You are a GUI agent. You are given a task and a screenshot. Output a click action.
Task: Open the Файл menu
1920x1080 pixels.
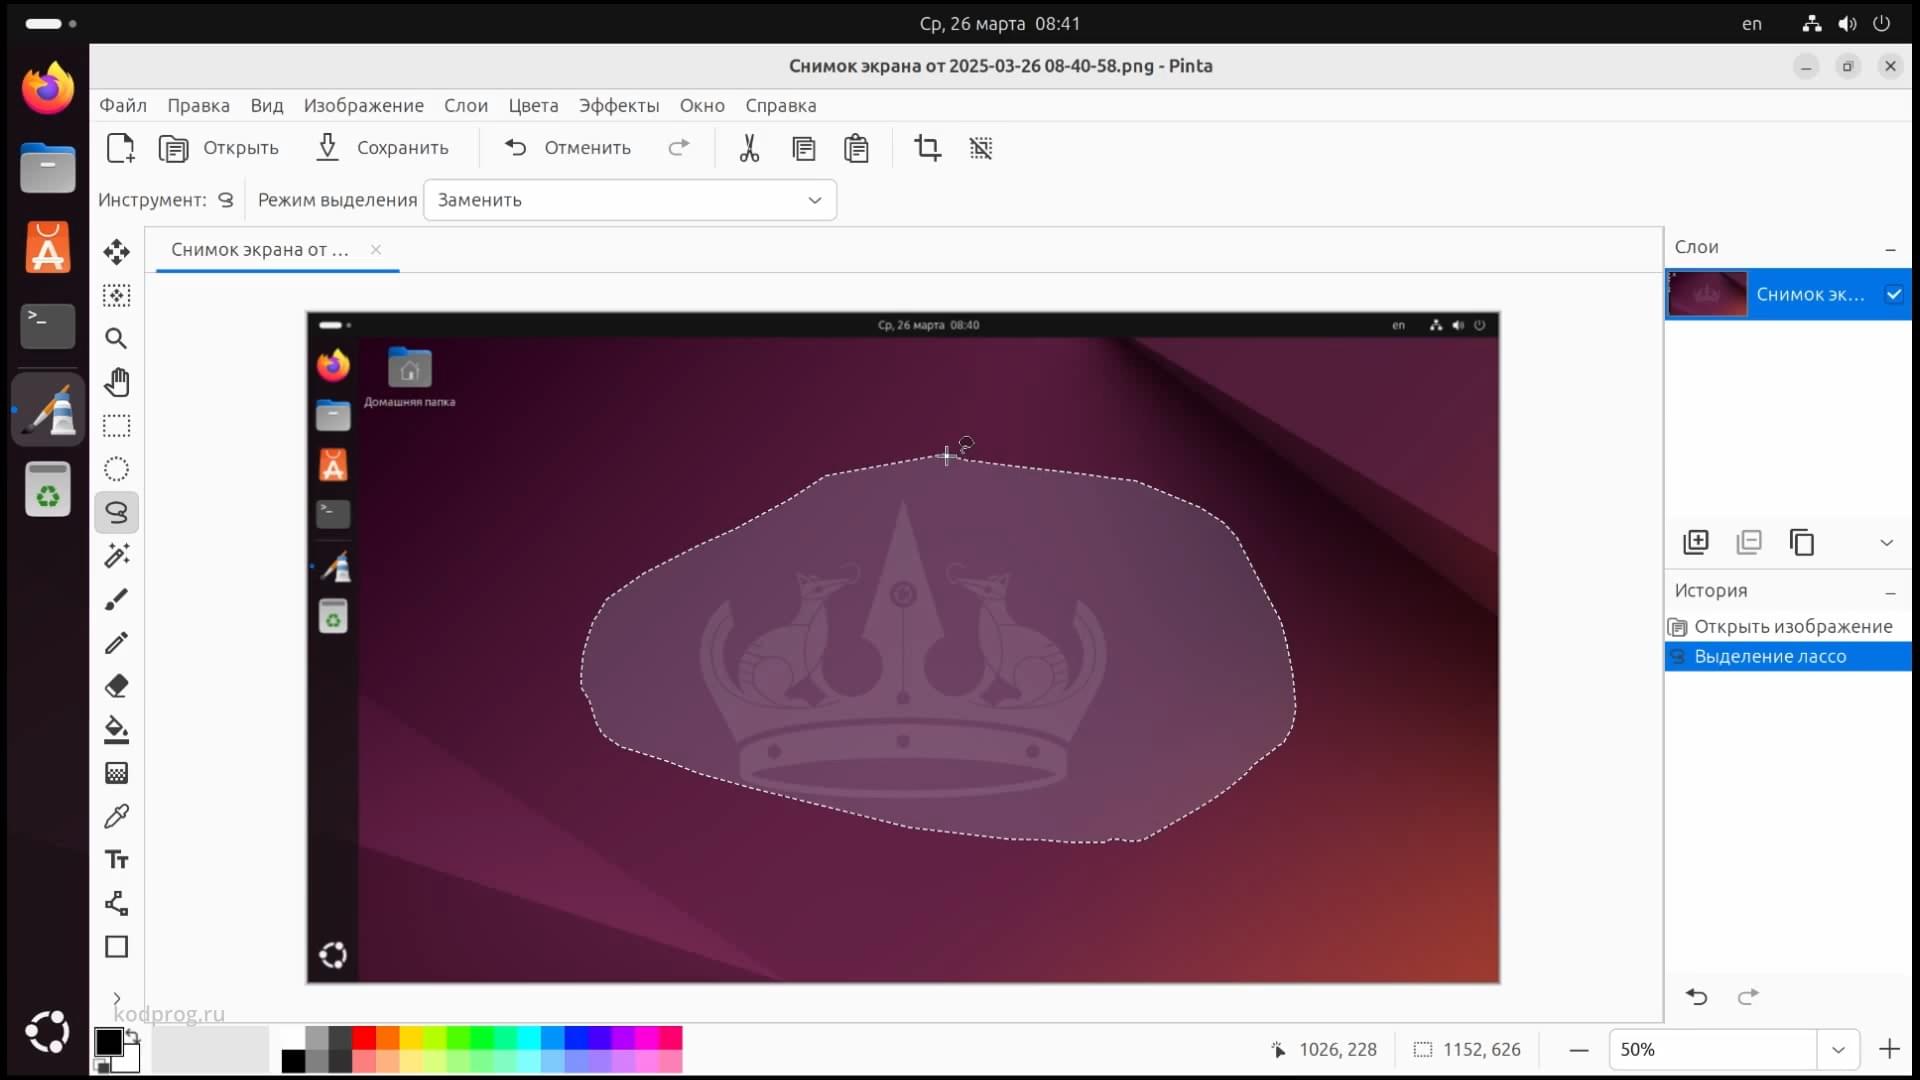[x=123, y=106]
